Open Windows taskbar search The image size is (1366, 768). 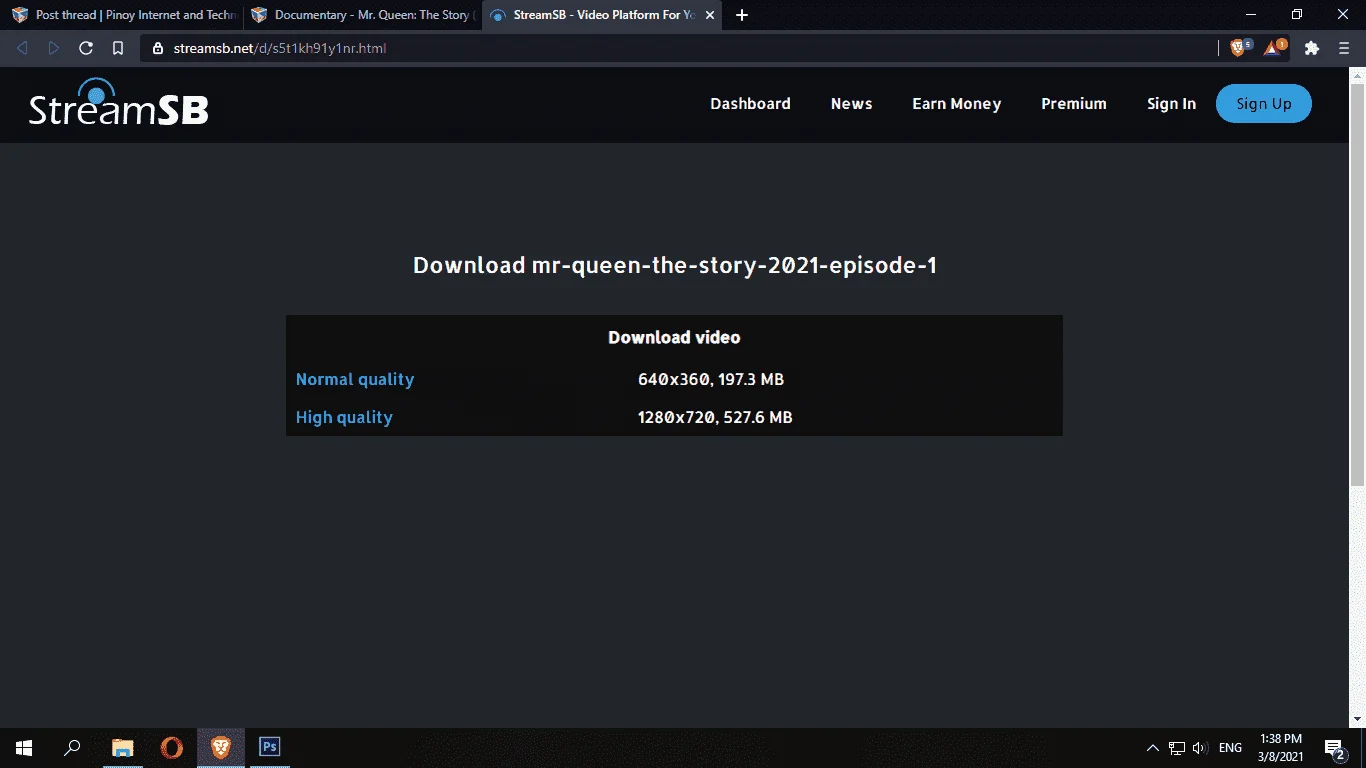tap(72, 748)
